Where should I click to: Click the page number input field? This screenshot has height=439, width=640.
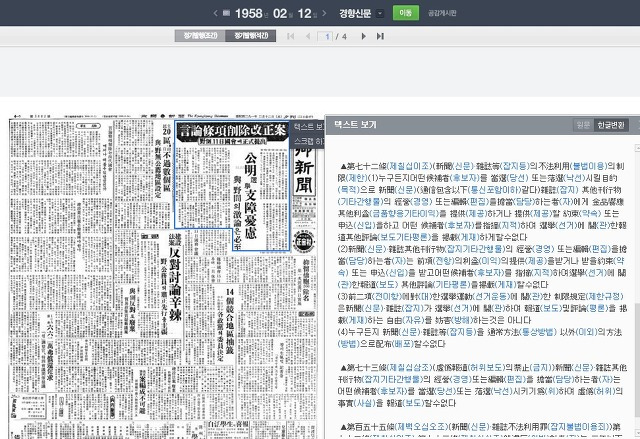[x=325, y=37]
